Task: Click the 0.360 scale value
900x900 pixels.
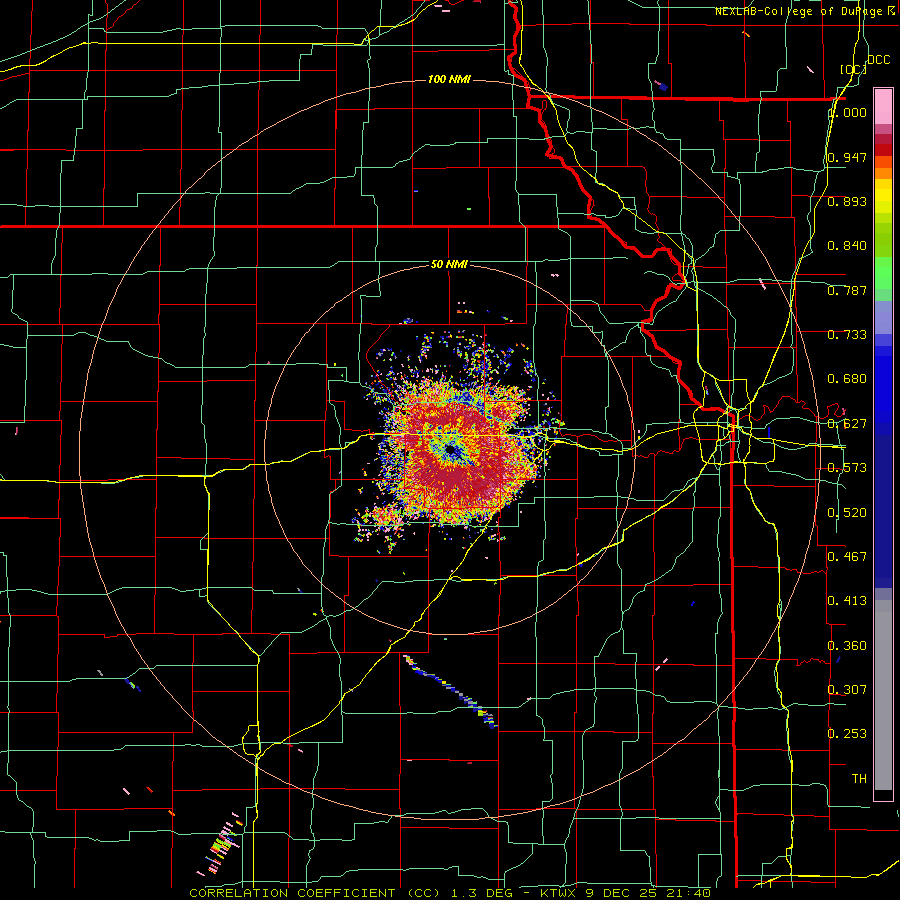Action: click(847, 646)
